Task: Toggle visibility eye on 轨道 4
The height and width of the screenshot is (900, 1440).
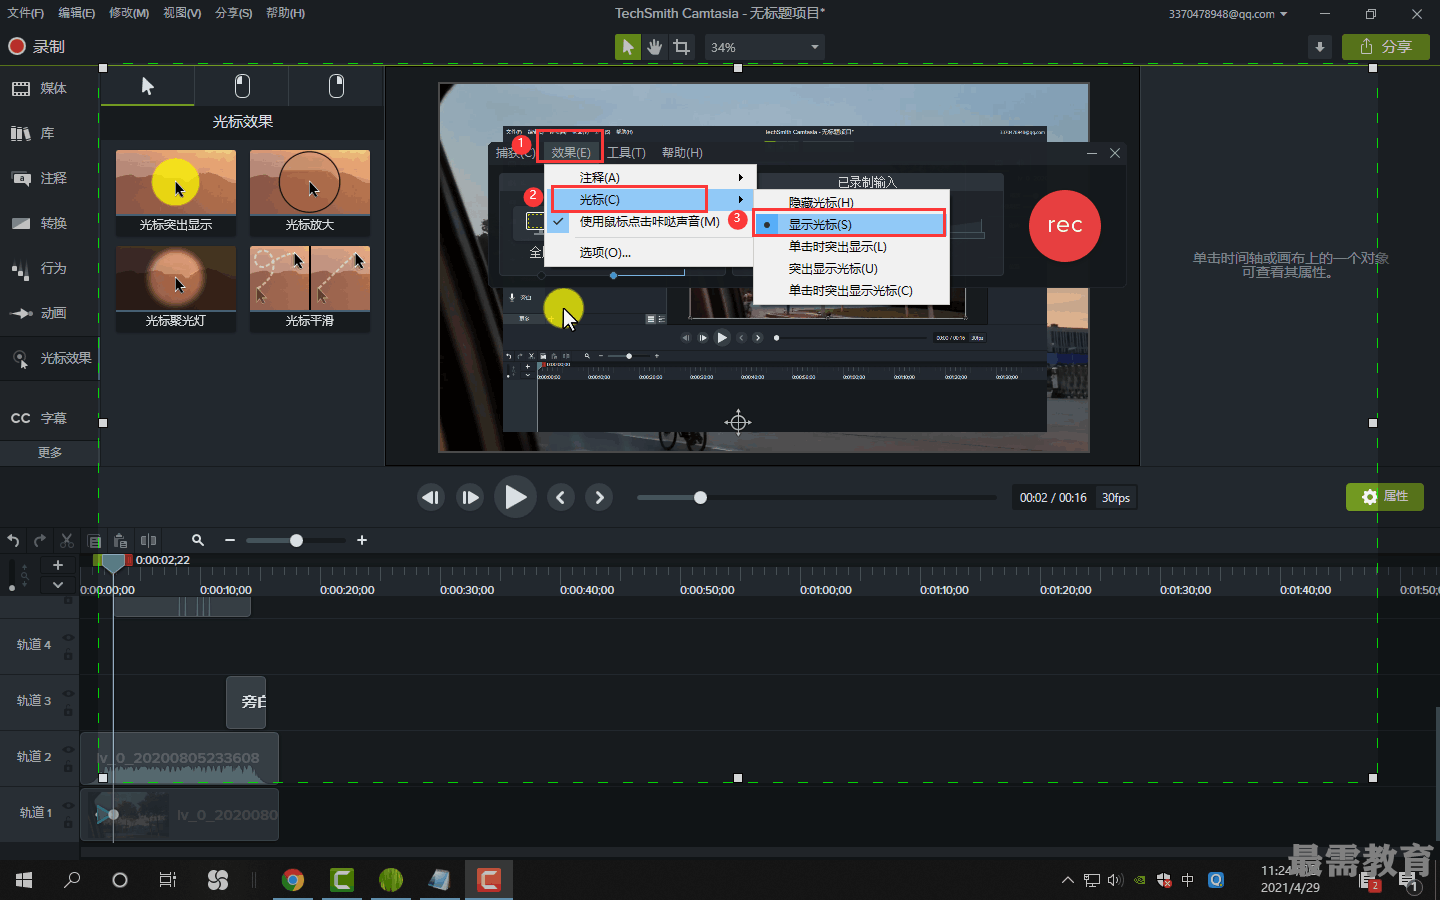Action: click(68, 638)
